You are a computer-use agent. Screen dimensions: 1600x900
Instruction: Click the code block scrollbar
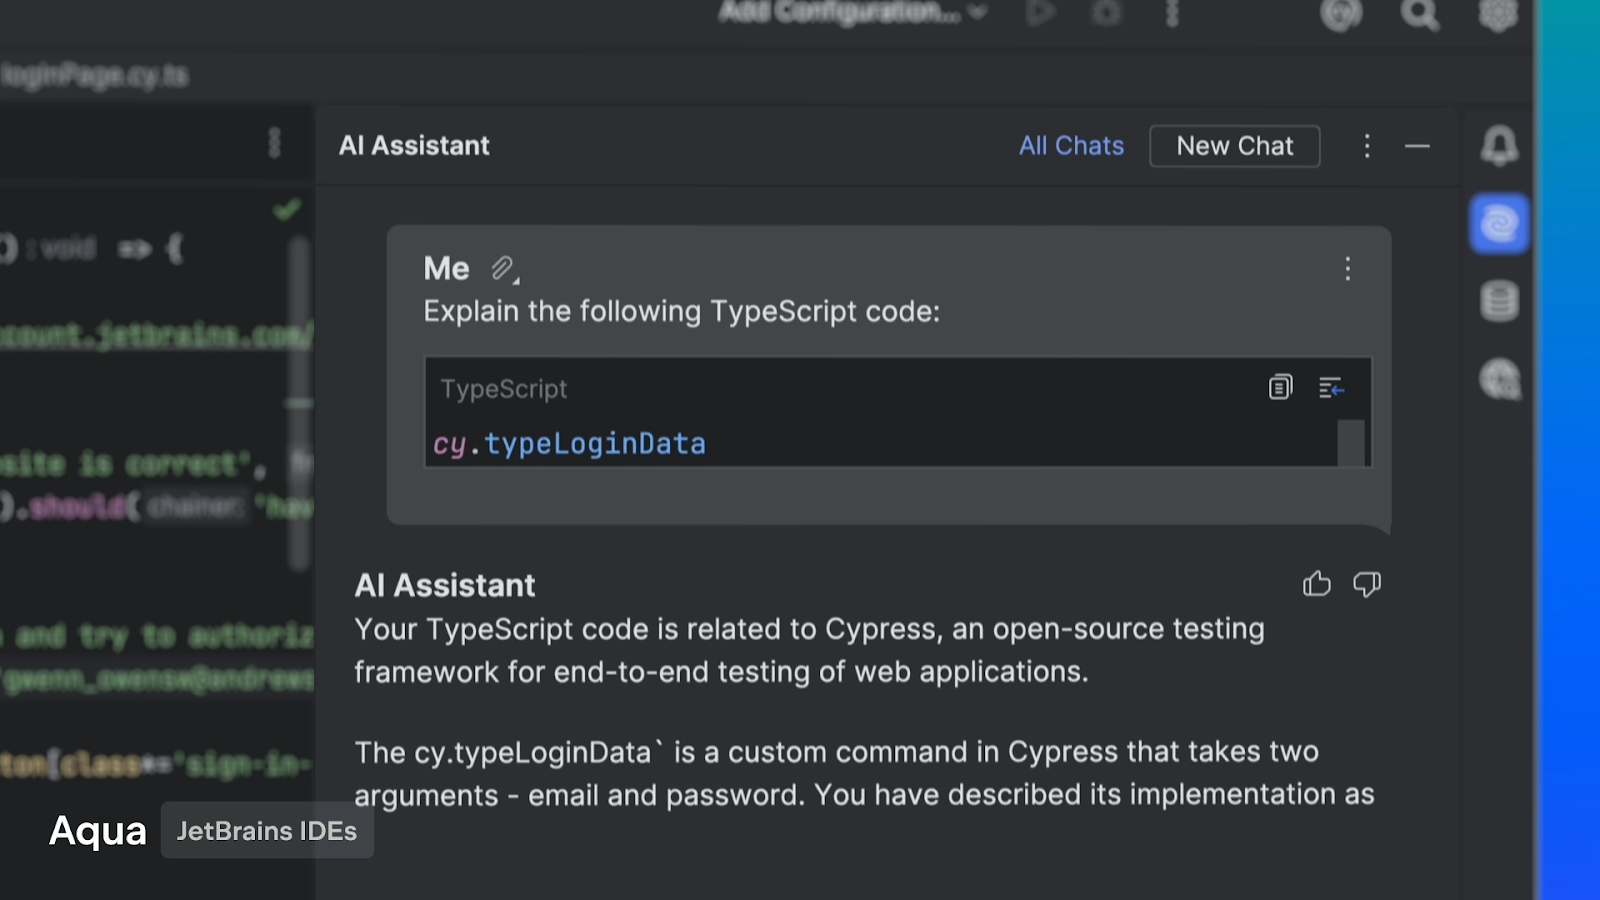(1351, 443)
